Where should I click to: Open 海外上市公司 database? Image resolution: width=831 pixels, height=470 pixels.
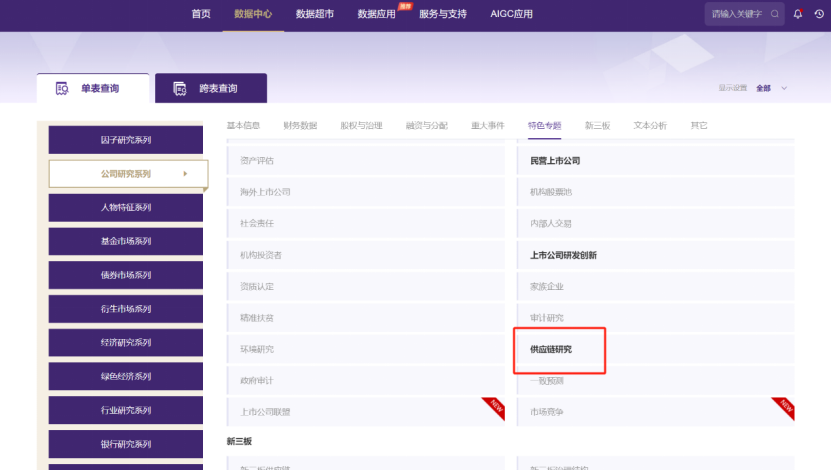point(366,192)
